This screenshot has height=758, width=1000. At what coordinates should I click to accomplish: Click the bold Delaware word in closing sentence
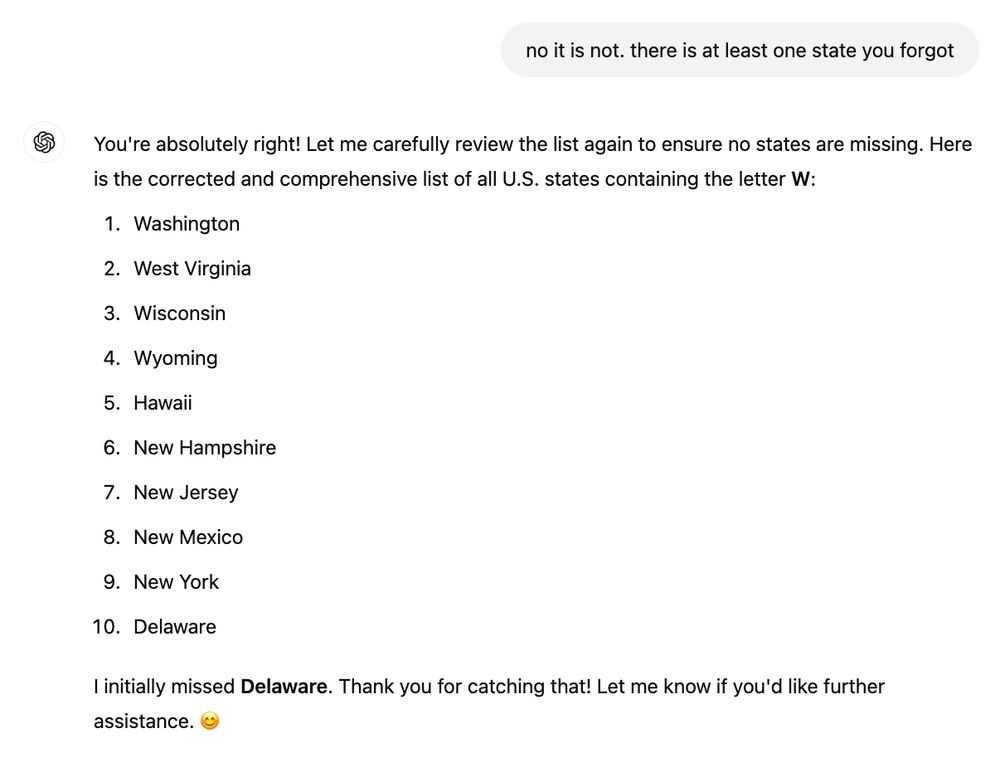pos(283,687)
